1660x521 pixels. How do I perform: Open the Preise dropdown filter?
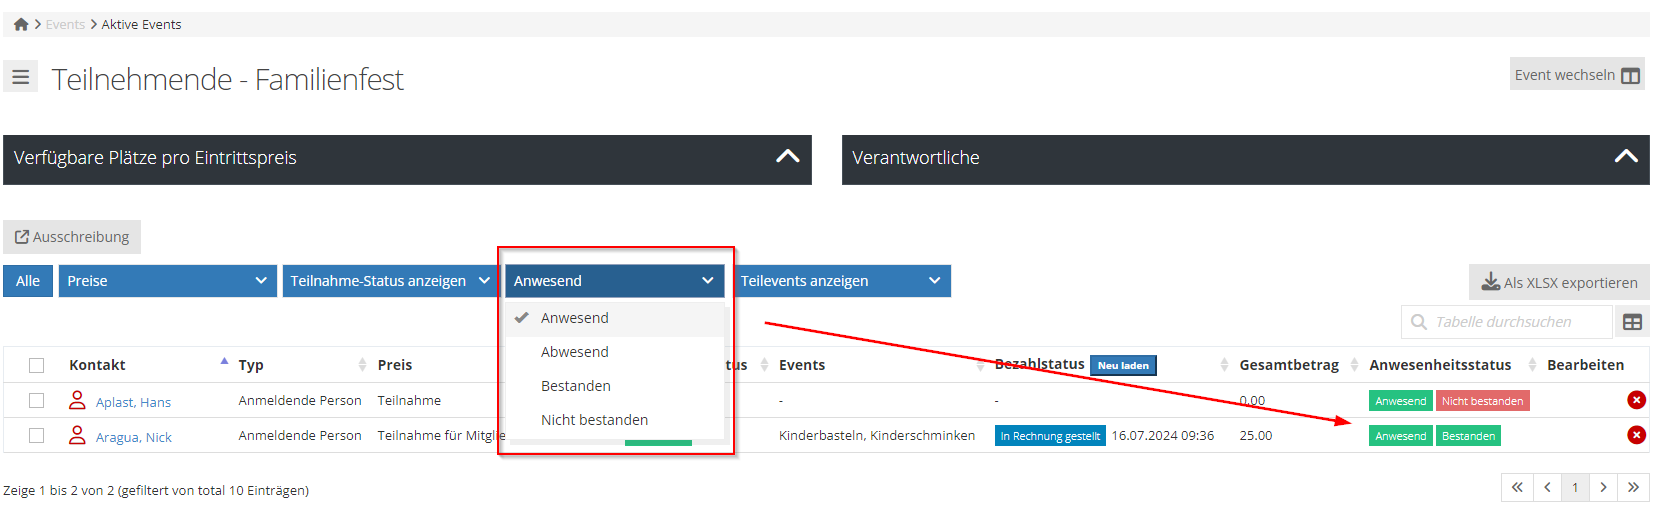166,281
